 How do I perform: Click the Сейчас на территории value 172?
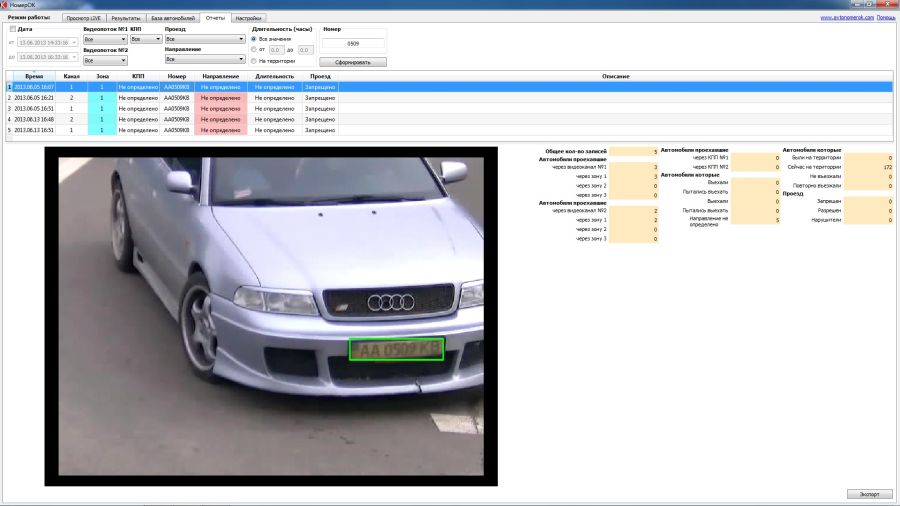click(868, 167)
